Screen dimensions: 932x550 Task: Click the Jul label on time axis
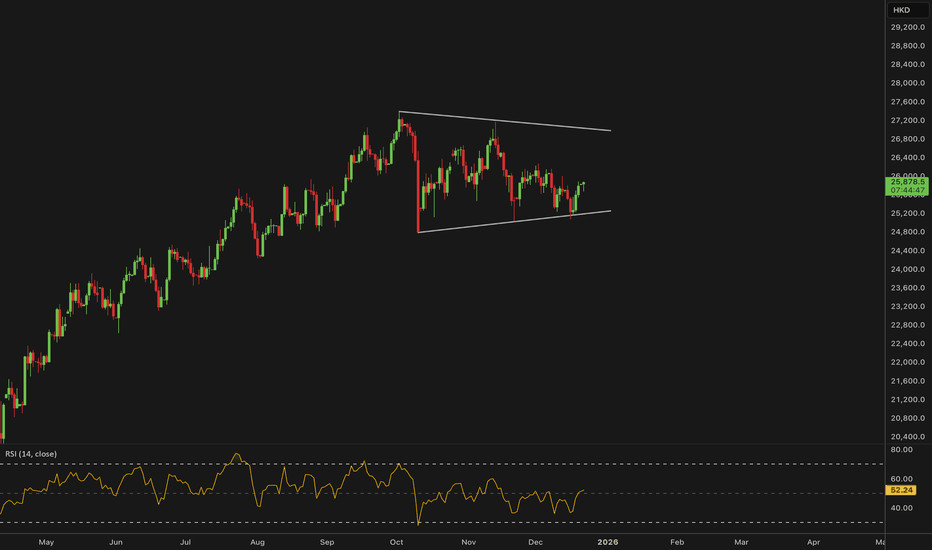tap(186, 542)
